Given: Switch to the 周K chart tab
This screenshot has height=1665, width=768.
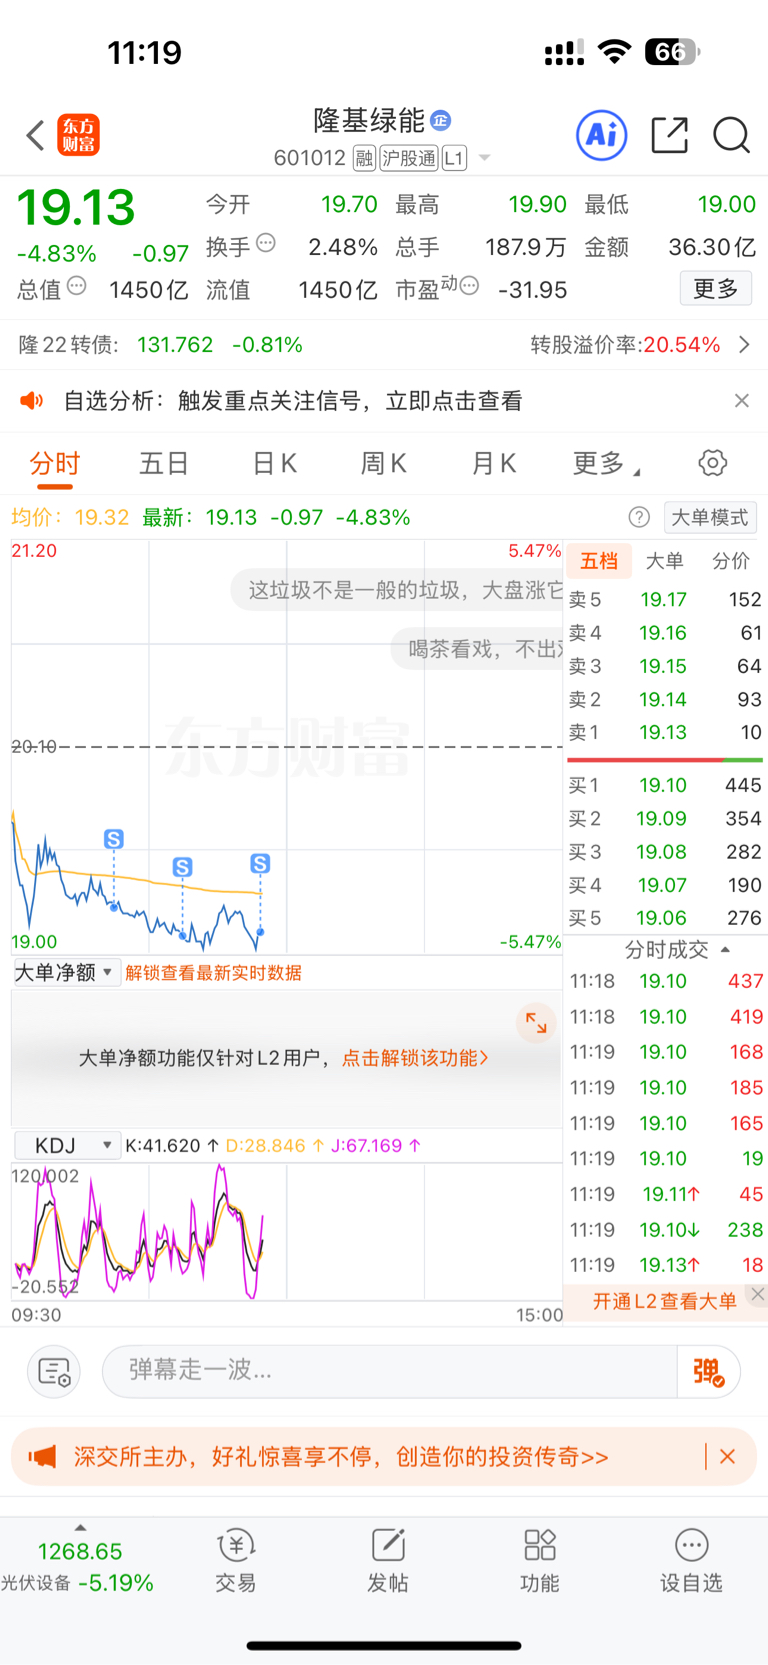Looking at the screenshot, I should tap(384, 464).
